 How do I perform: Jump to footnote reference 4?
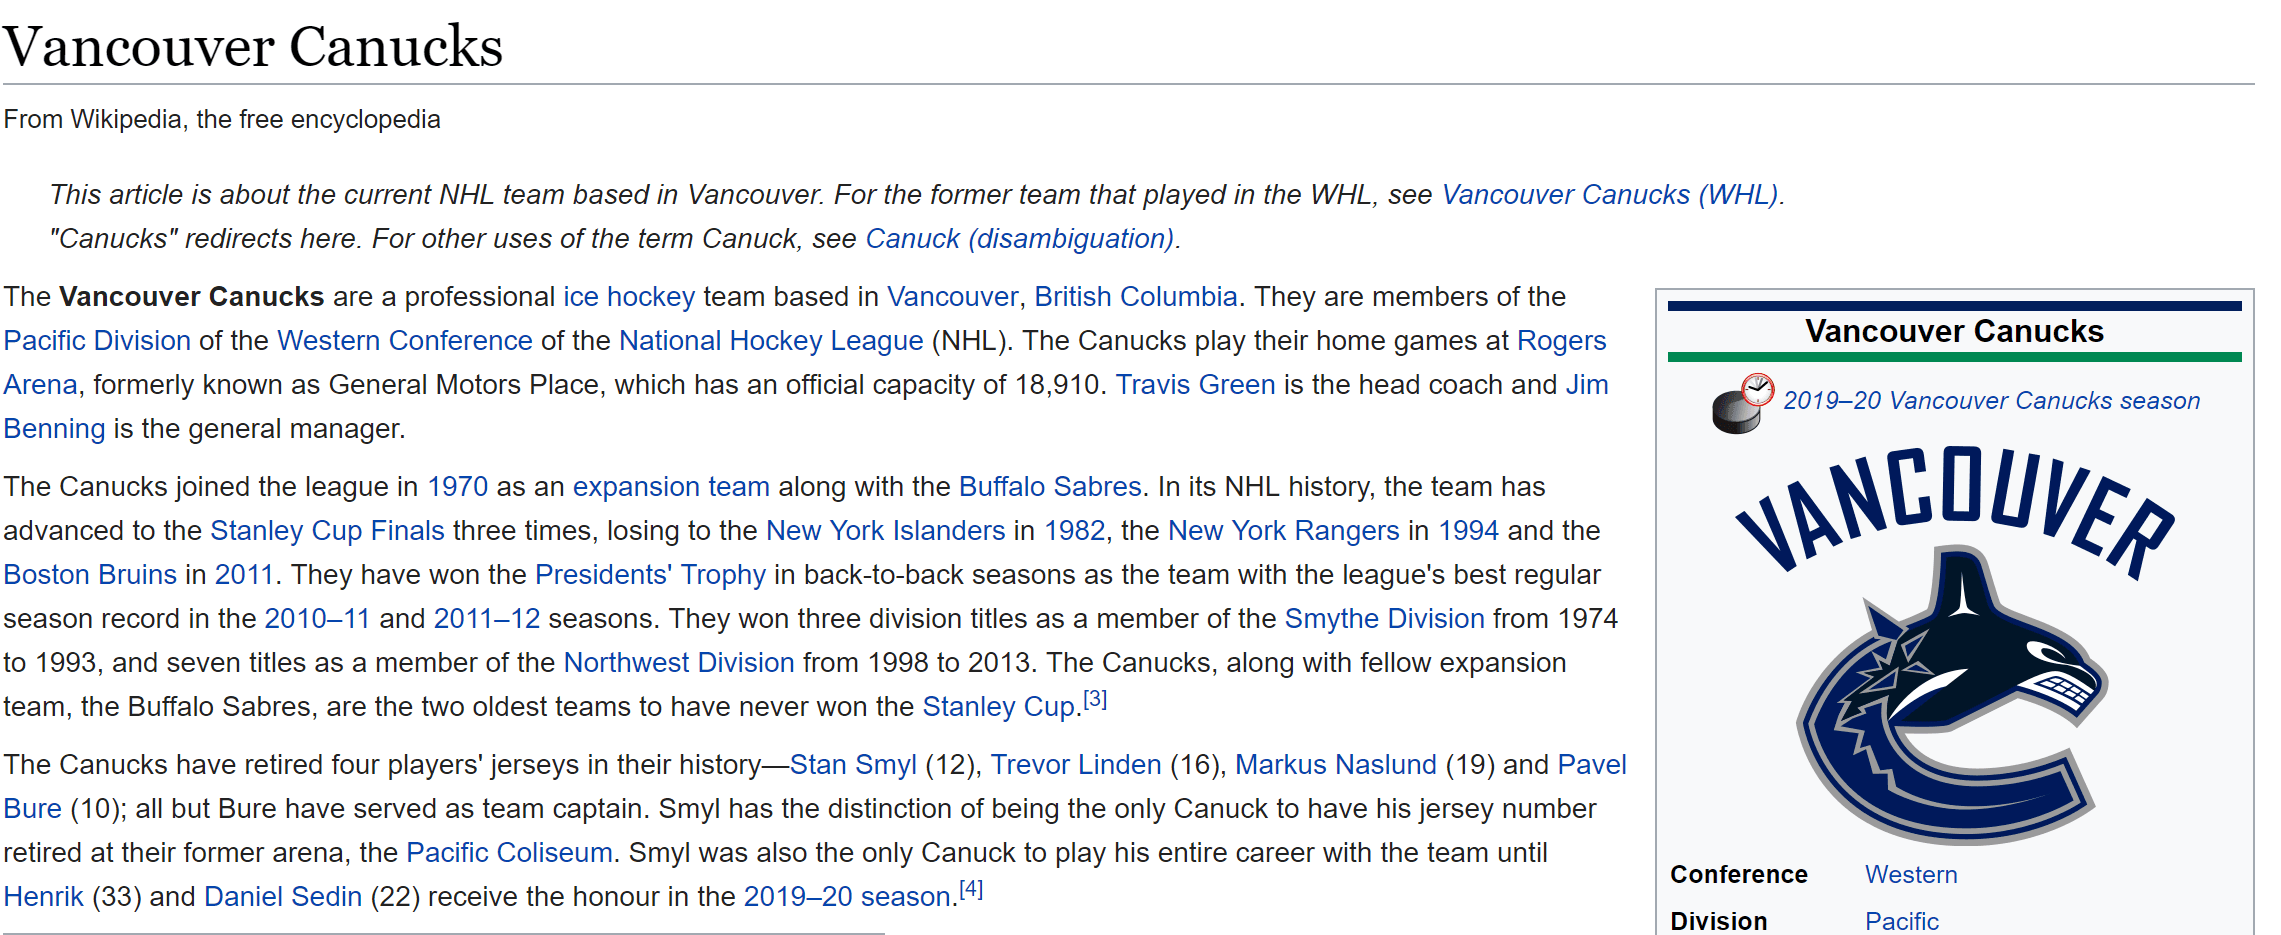(971, 889)
